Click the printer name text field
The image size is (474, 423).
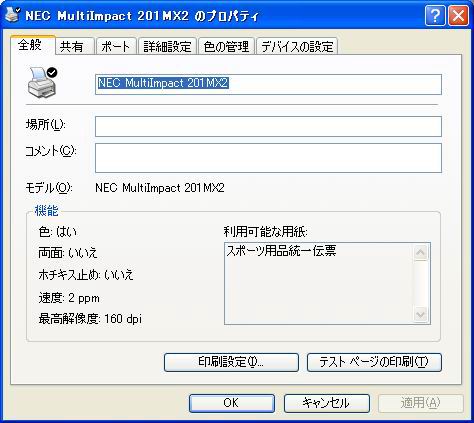pos(268,84)
